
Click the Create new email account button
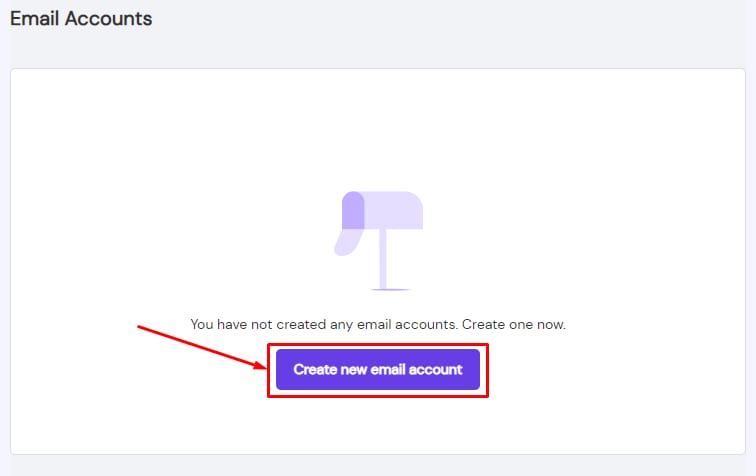(377, 369)
